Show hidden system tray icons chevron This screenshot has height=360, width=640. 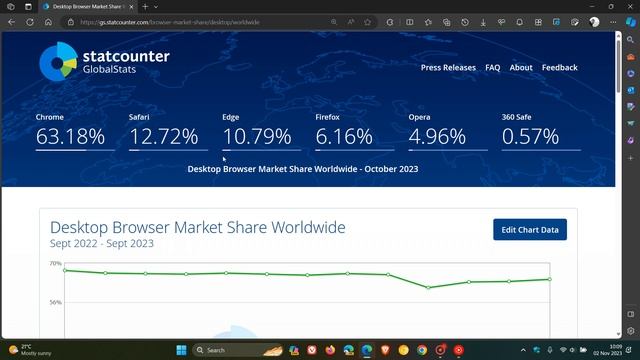click(x=523, y=350)
